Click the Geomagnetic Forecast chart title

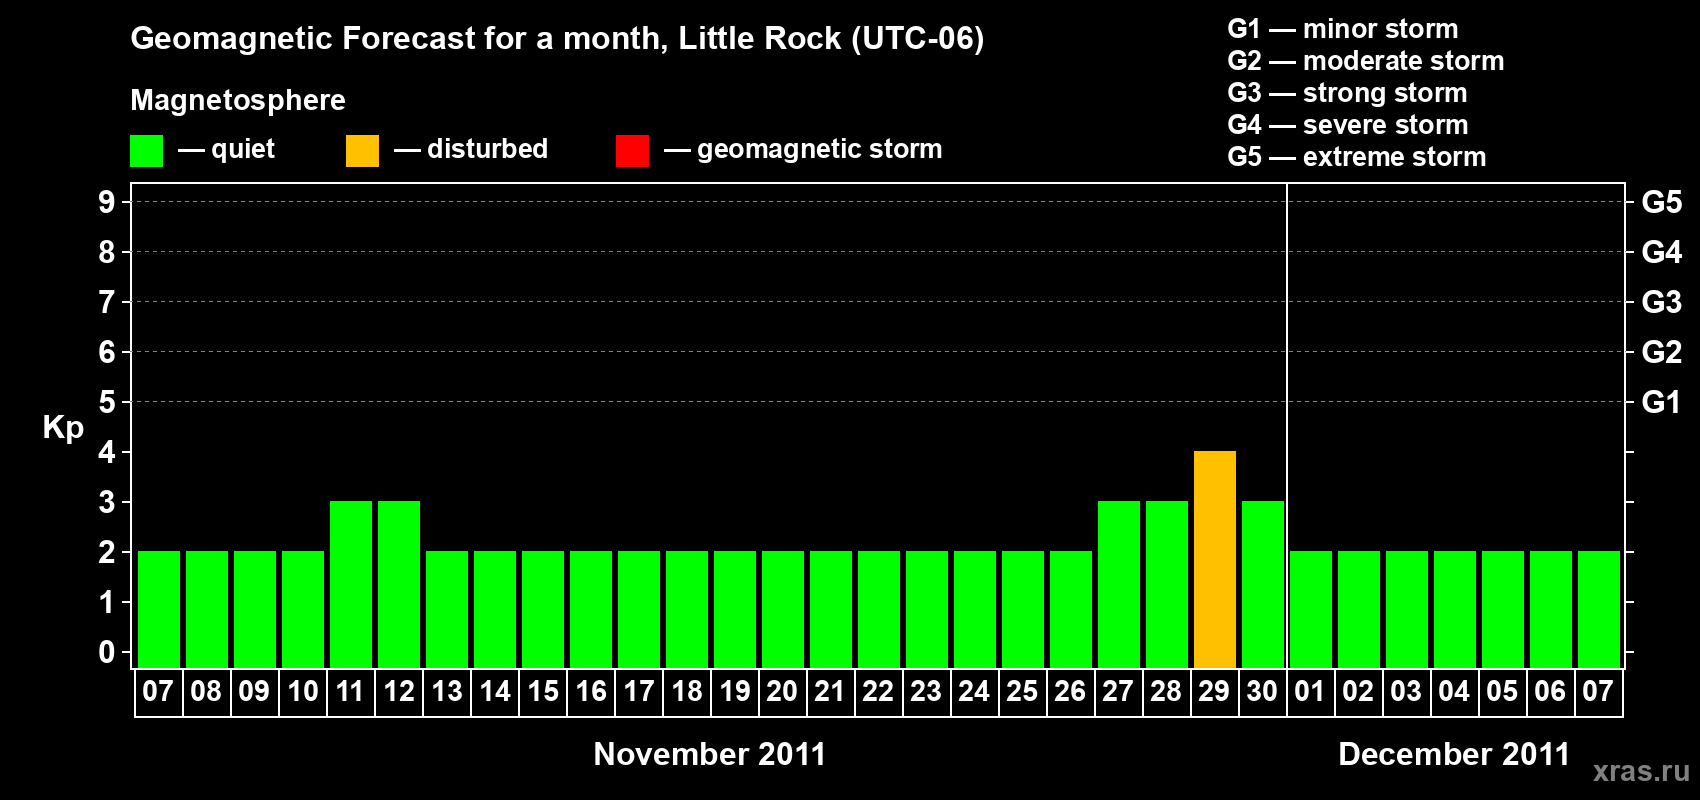557,39
